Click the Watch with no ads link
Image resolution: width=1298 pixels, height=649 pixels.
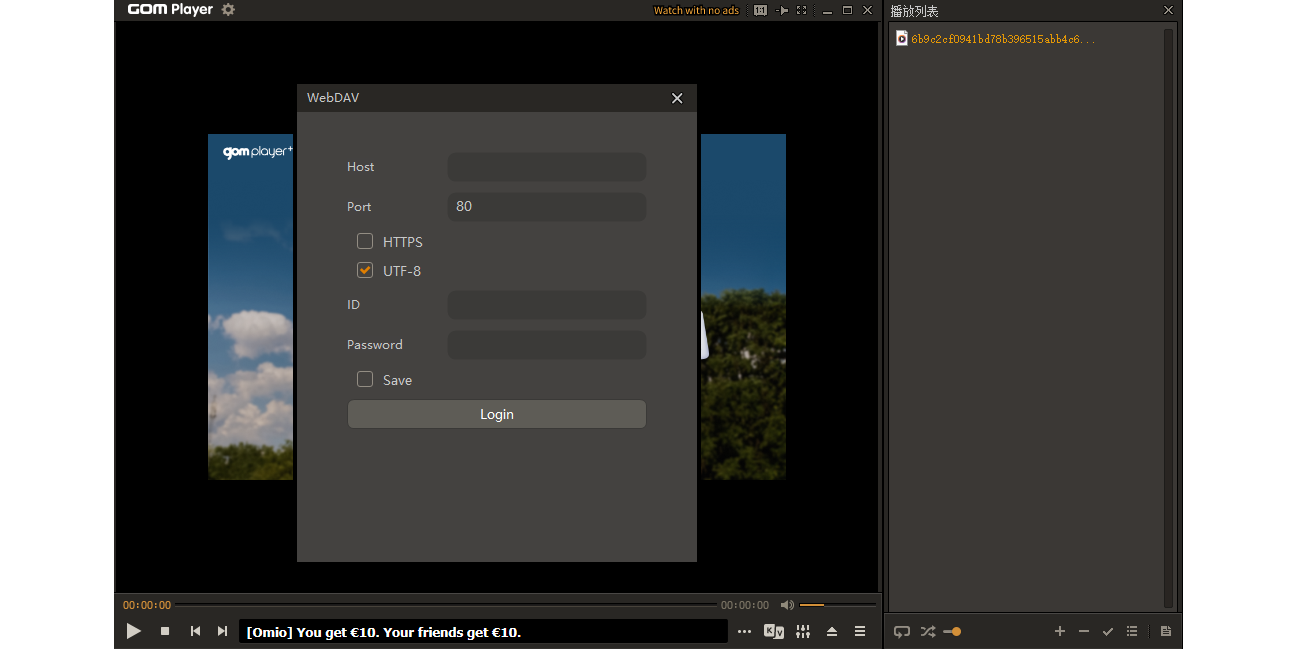pos(696,10)
